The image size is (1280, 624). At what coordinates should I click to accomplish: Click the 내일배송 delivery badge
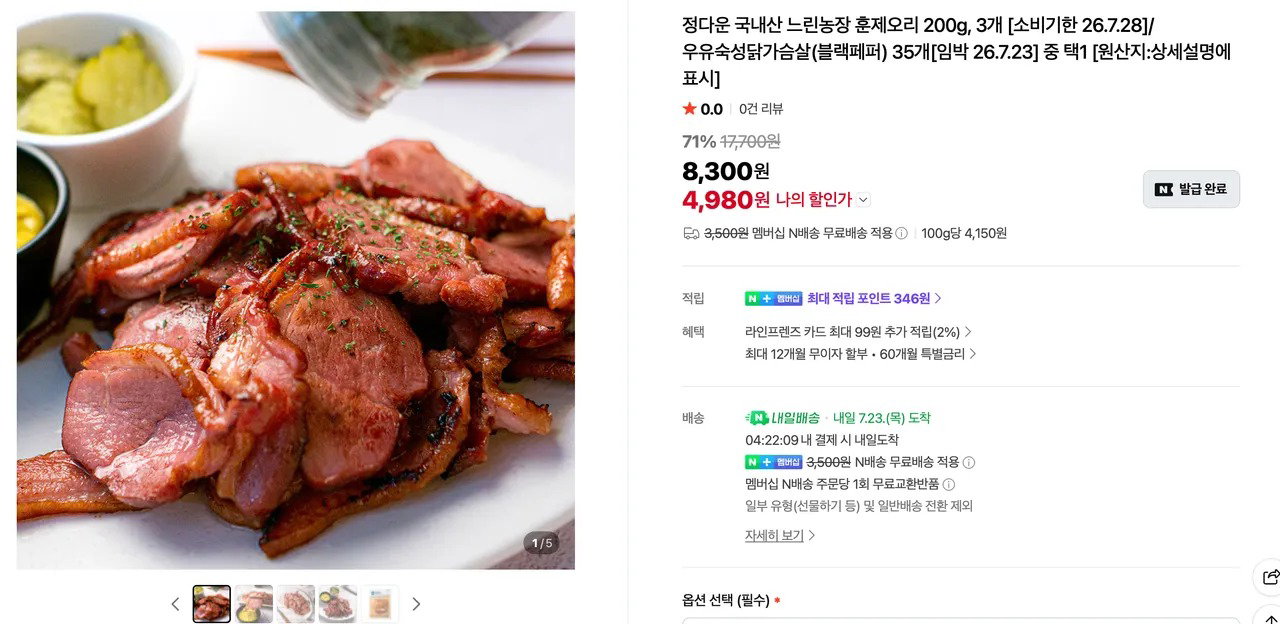click(x=783, y=418)
